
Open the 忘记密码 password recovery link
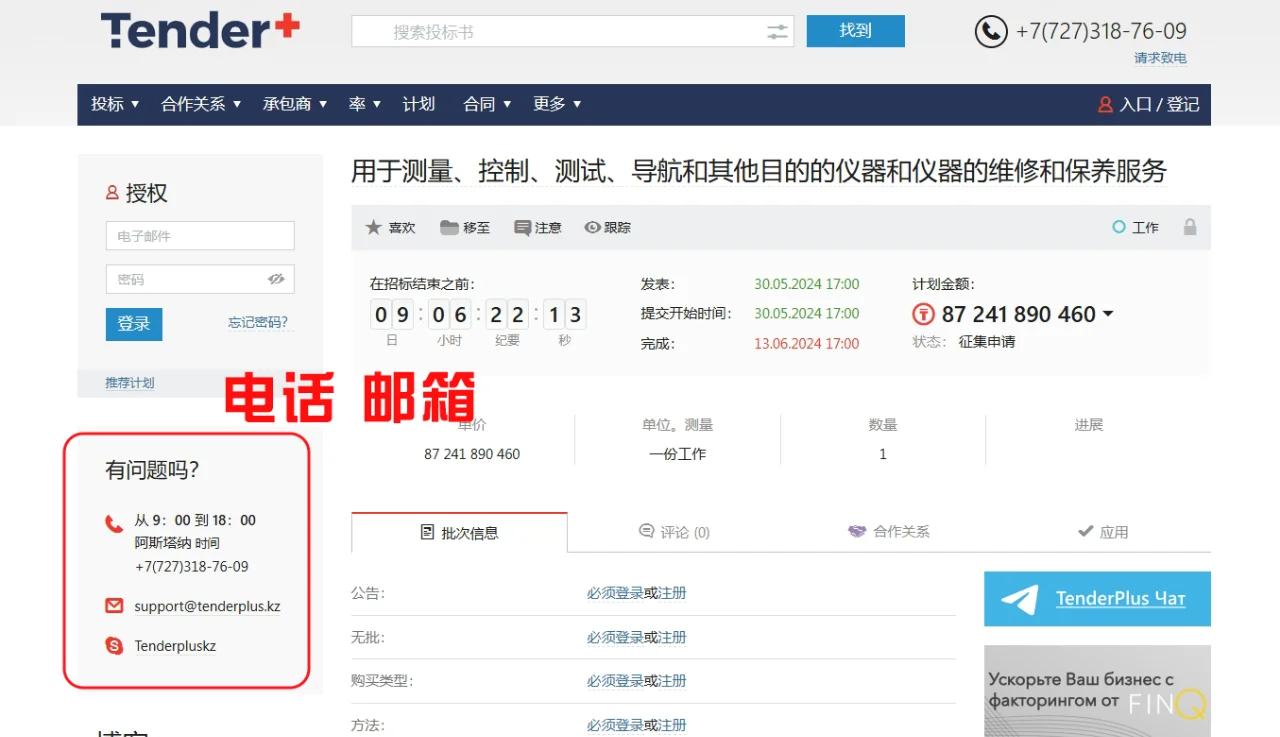coord(258,322)
